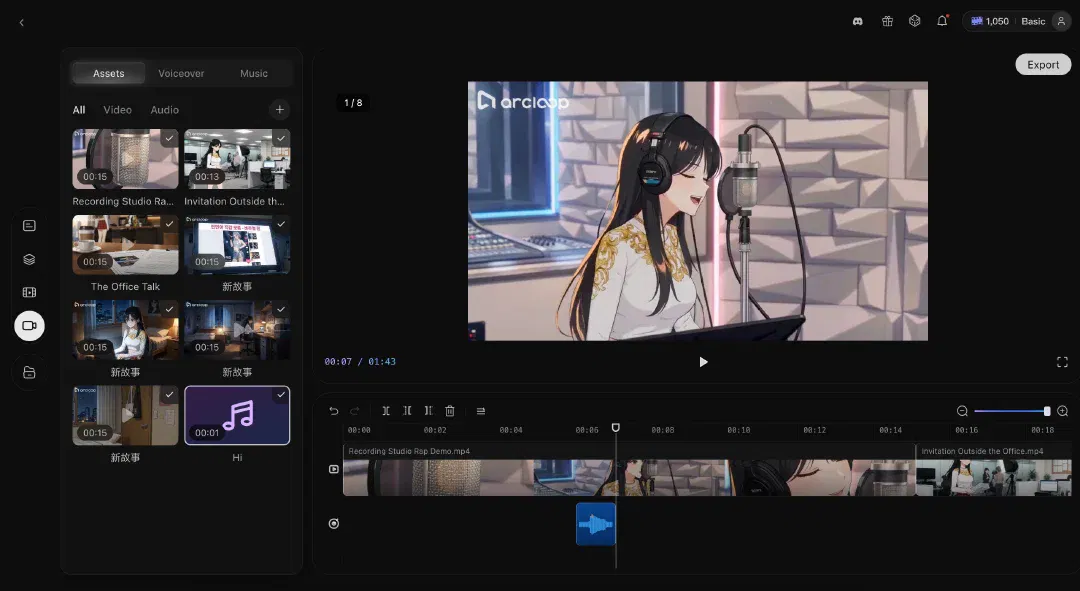Switch to the Assets tab
This screenshot has width=1080, height=591.
[x=109, y=73]
